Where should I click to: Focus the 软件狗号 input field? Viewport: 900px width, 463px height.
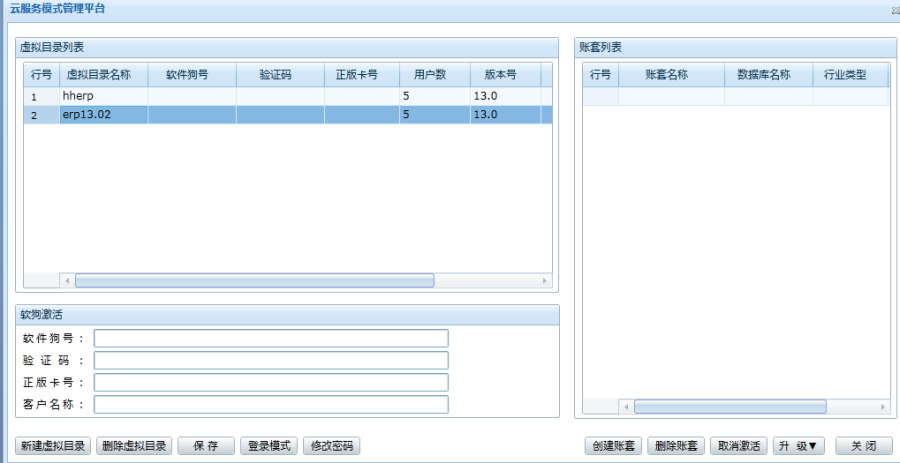(271, 338)
